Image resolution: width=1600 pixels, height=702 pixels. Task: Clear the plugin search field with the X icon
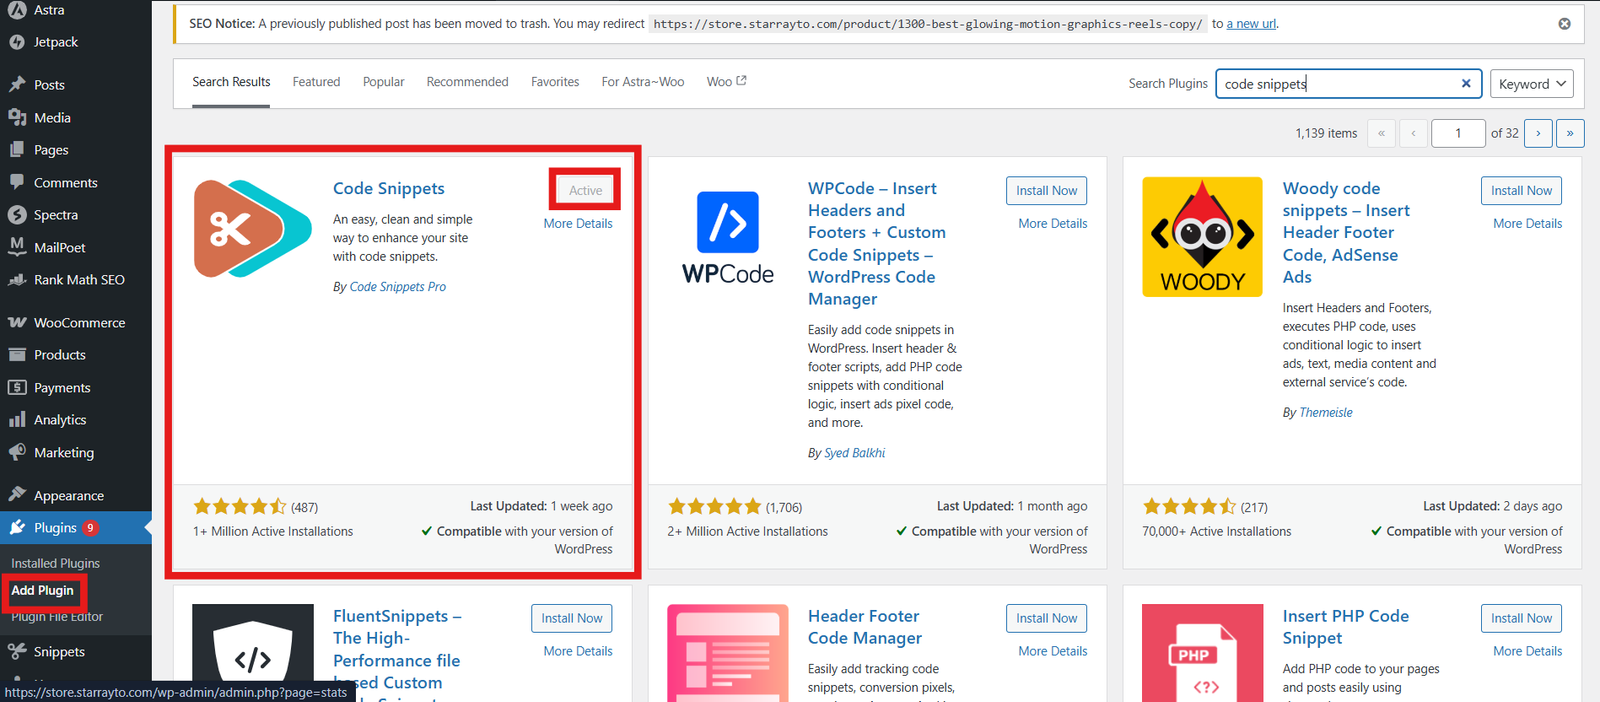click(1466, 84)
